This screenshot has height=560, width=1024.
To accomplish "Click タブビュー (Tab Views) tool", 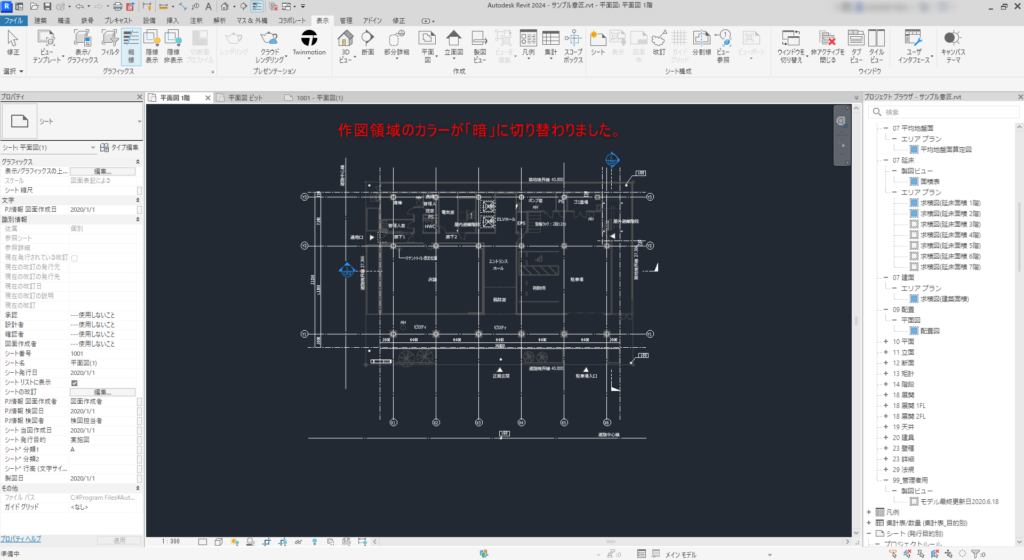I will tap(856, 46).
